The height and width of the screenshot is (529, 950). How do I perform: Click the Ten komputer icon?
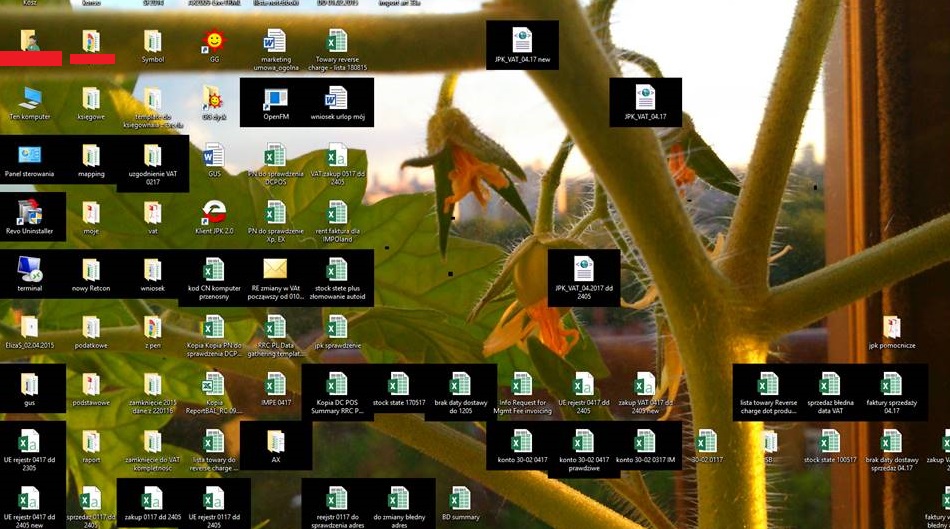click(29, 99)
